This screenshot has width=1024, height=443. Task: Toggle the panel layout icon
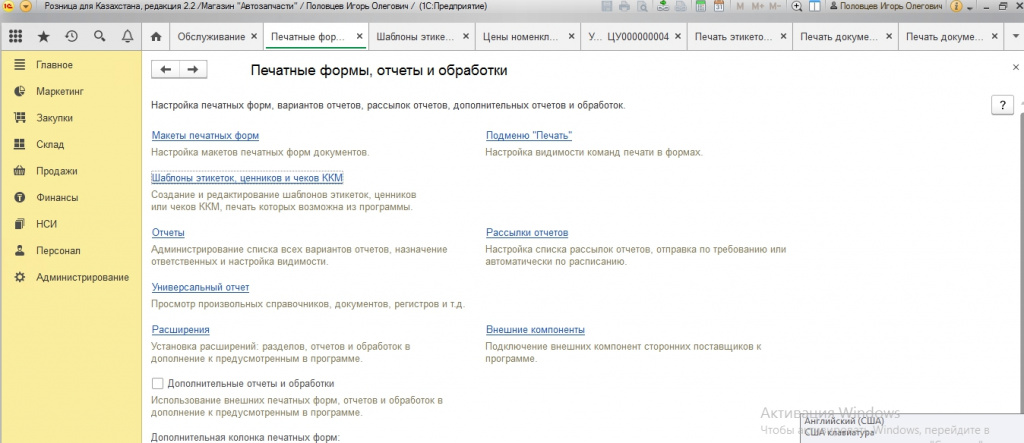815,7
